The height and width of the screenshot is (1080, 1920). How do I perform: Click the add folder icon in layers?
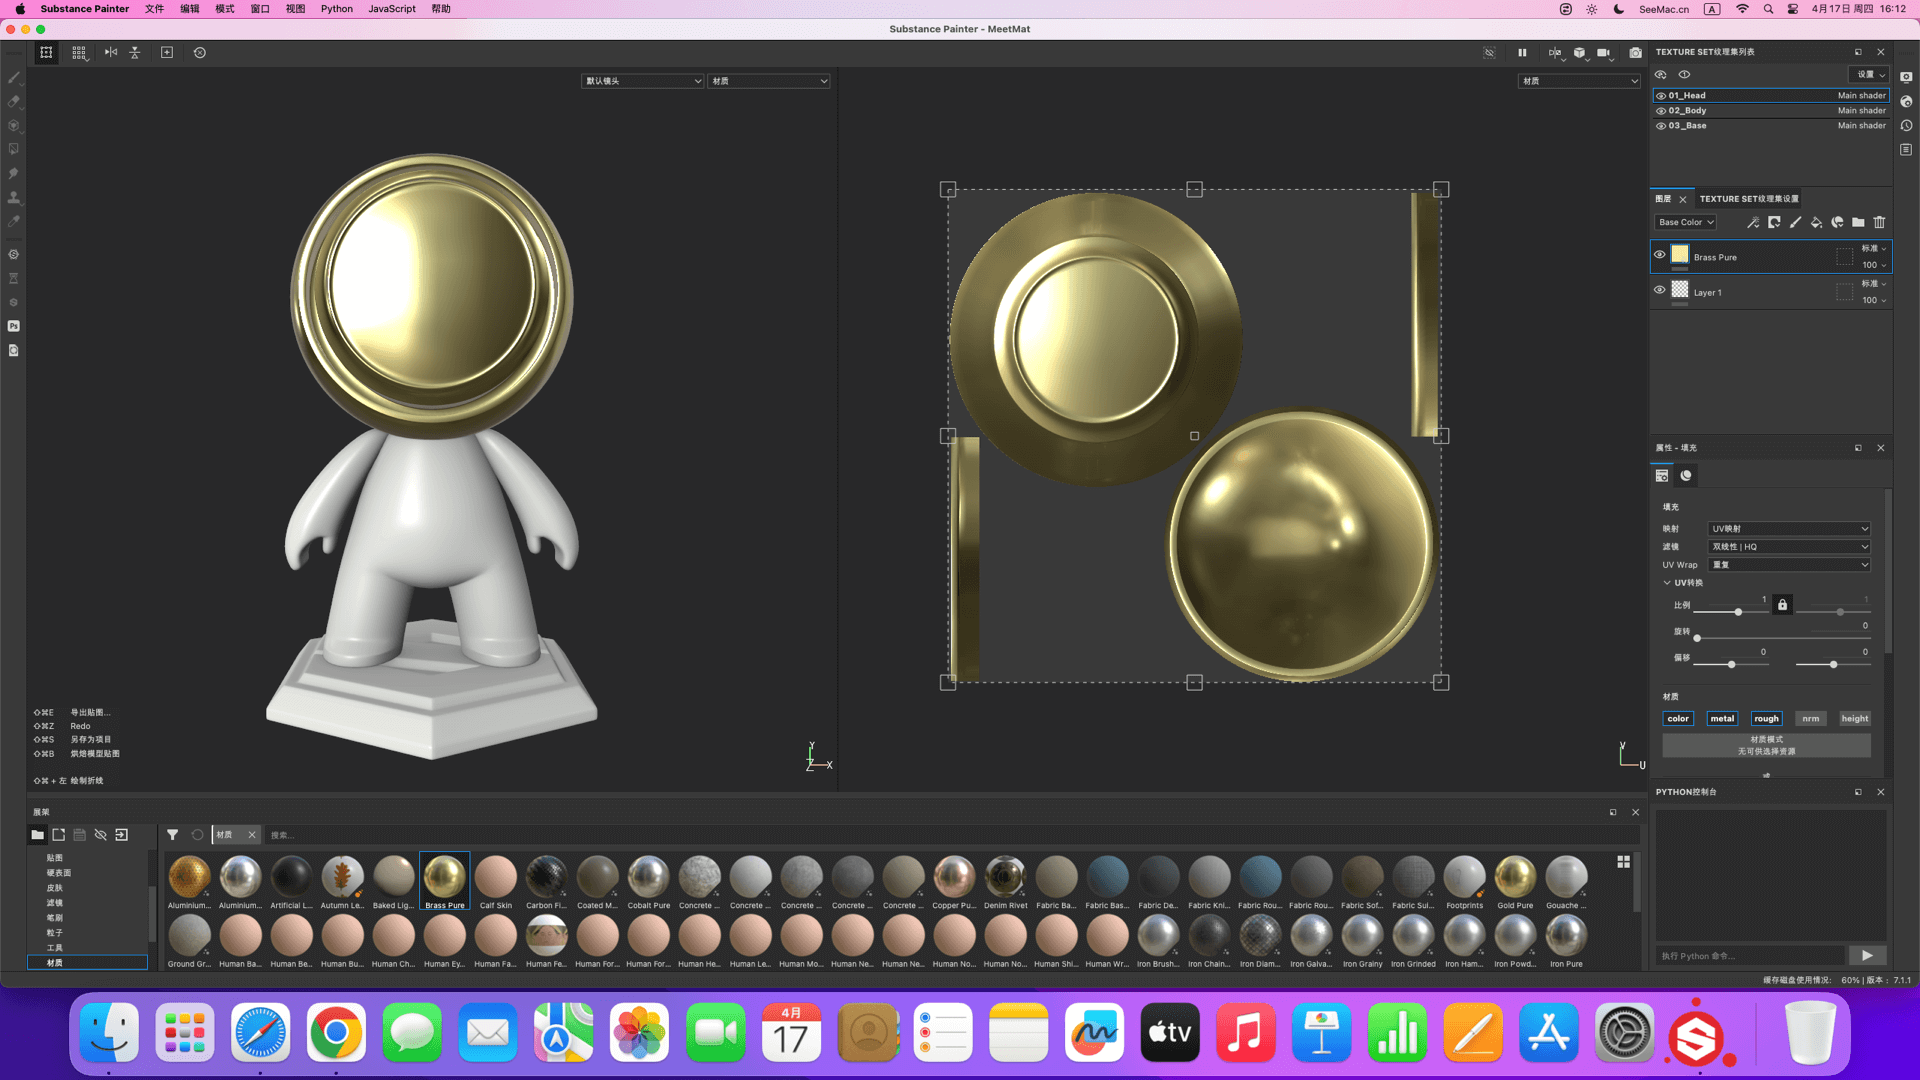(x=1858, y=222)
